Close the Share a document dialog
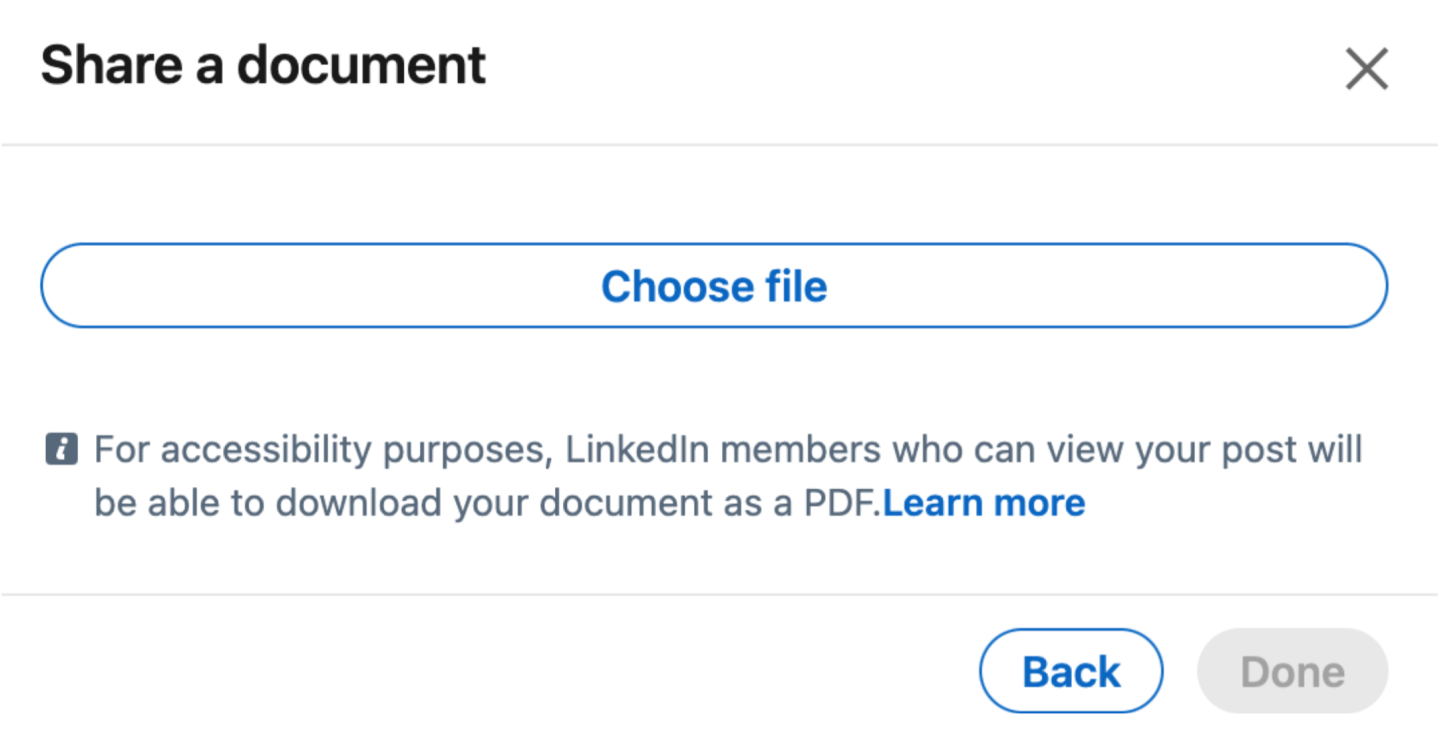 tap(1366, 70)
